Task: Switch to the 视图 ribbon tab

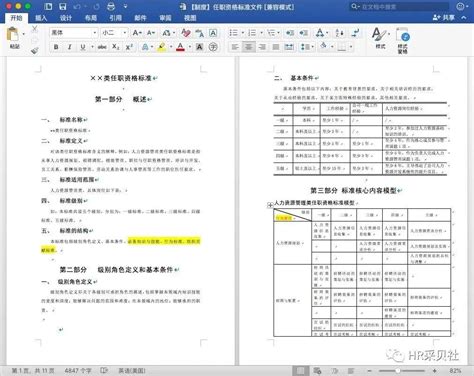Action: 190,18
